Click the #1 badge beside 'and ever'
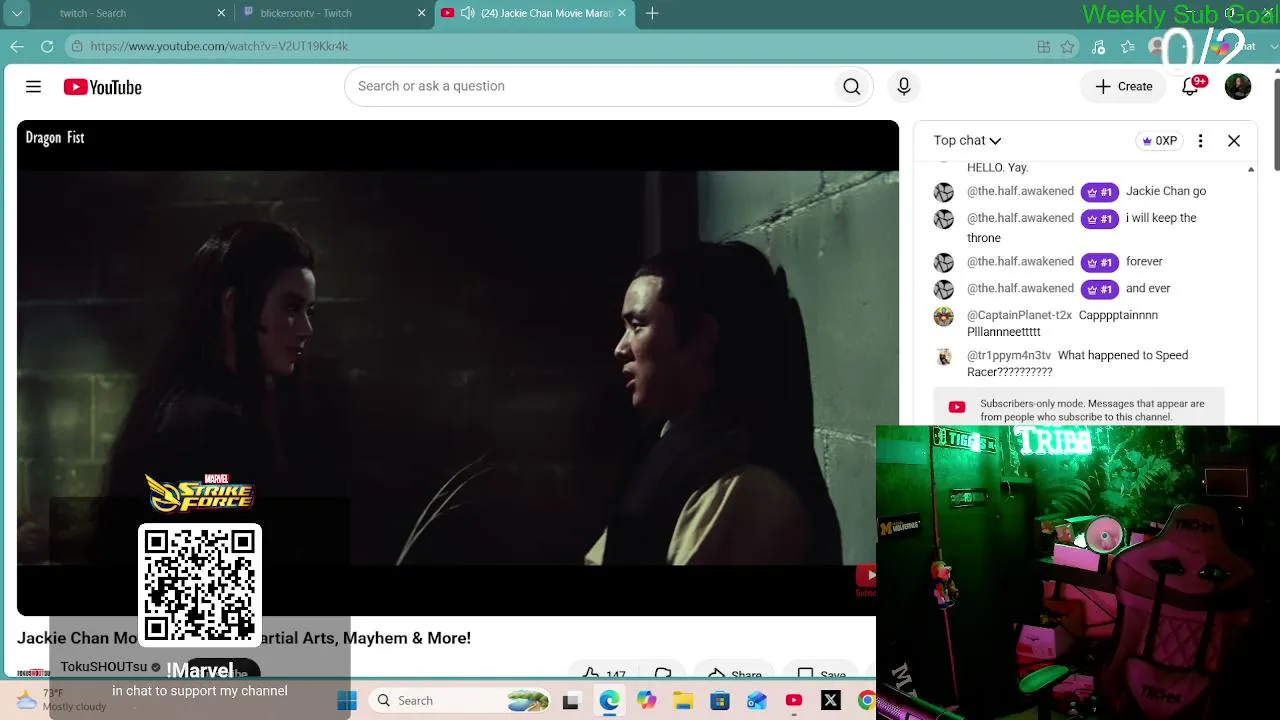 click(1100, 289)
